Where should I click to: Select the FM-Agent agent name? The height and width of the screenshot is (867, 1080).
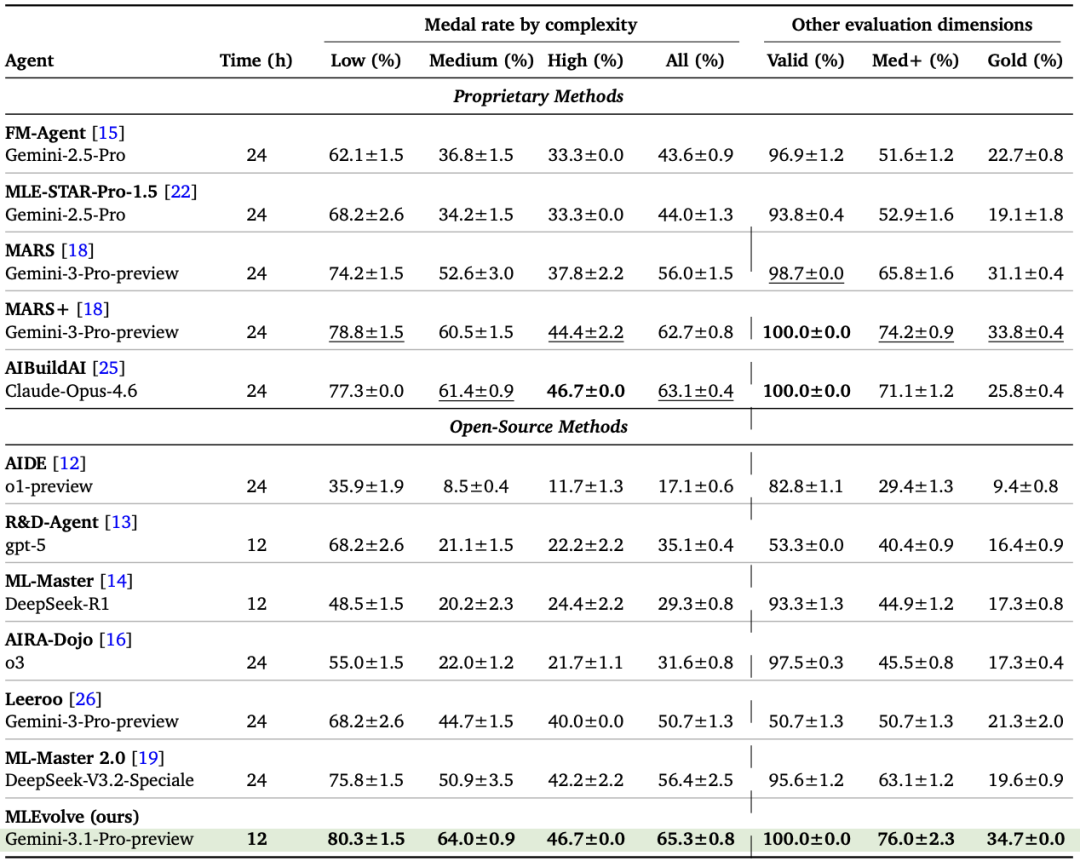pyautogui.click(x=45, y=132)
